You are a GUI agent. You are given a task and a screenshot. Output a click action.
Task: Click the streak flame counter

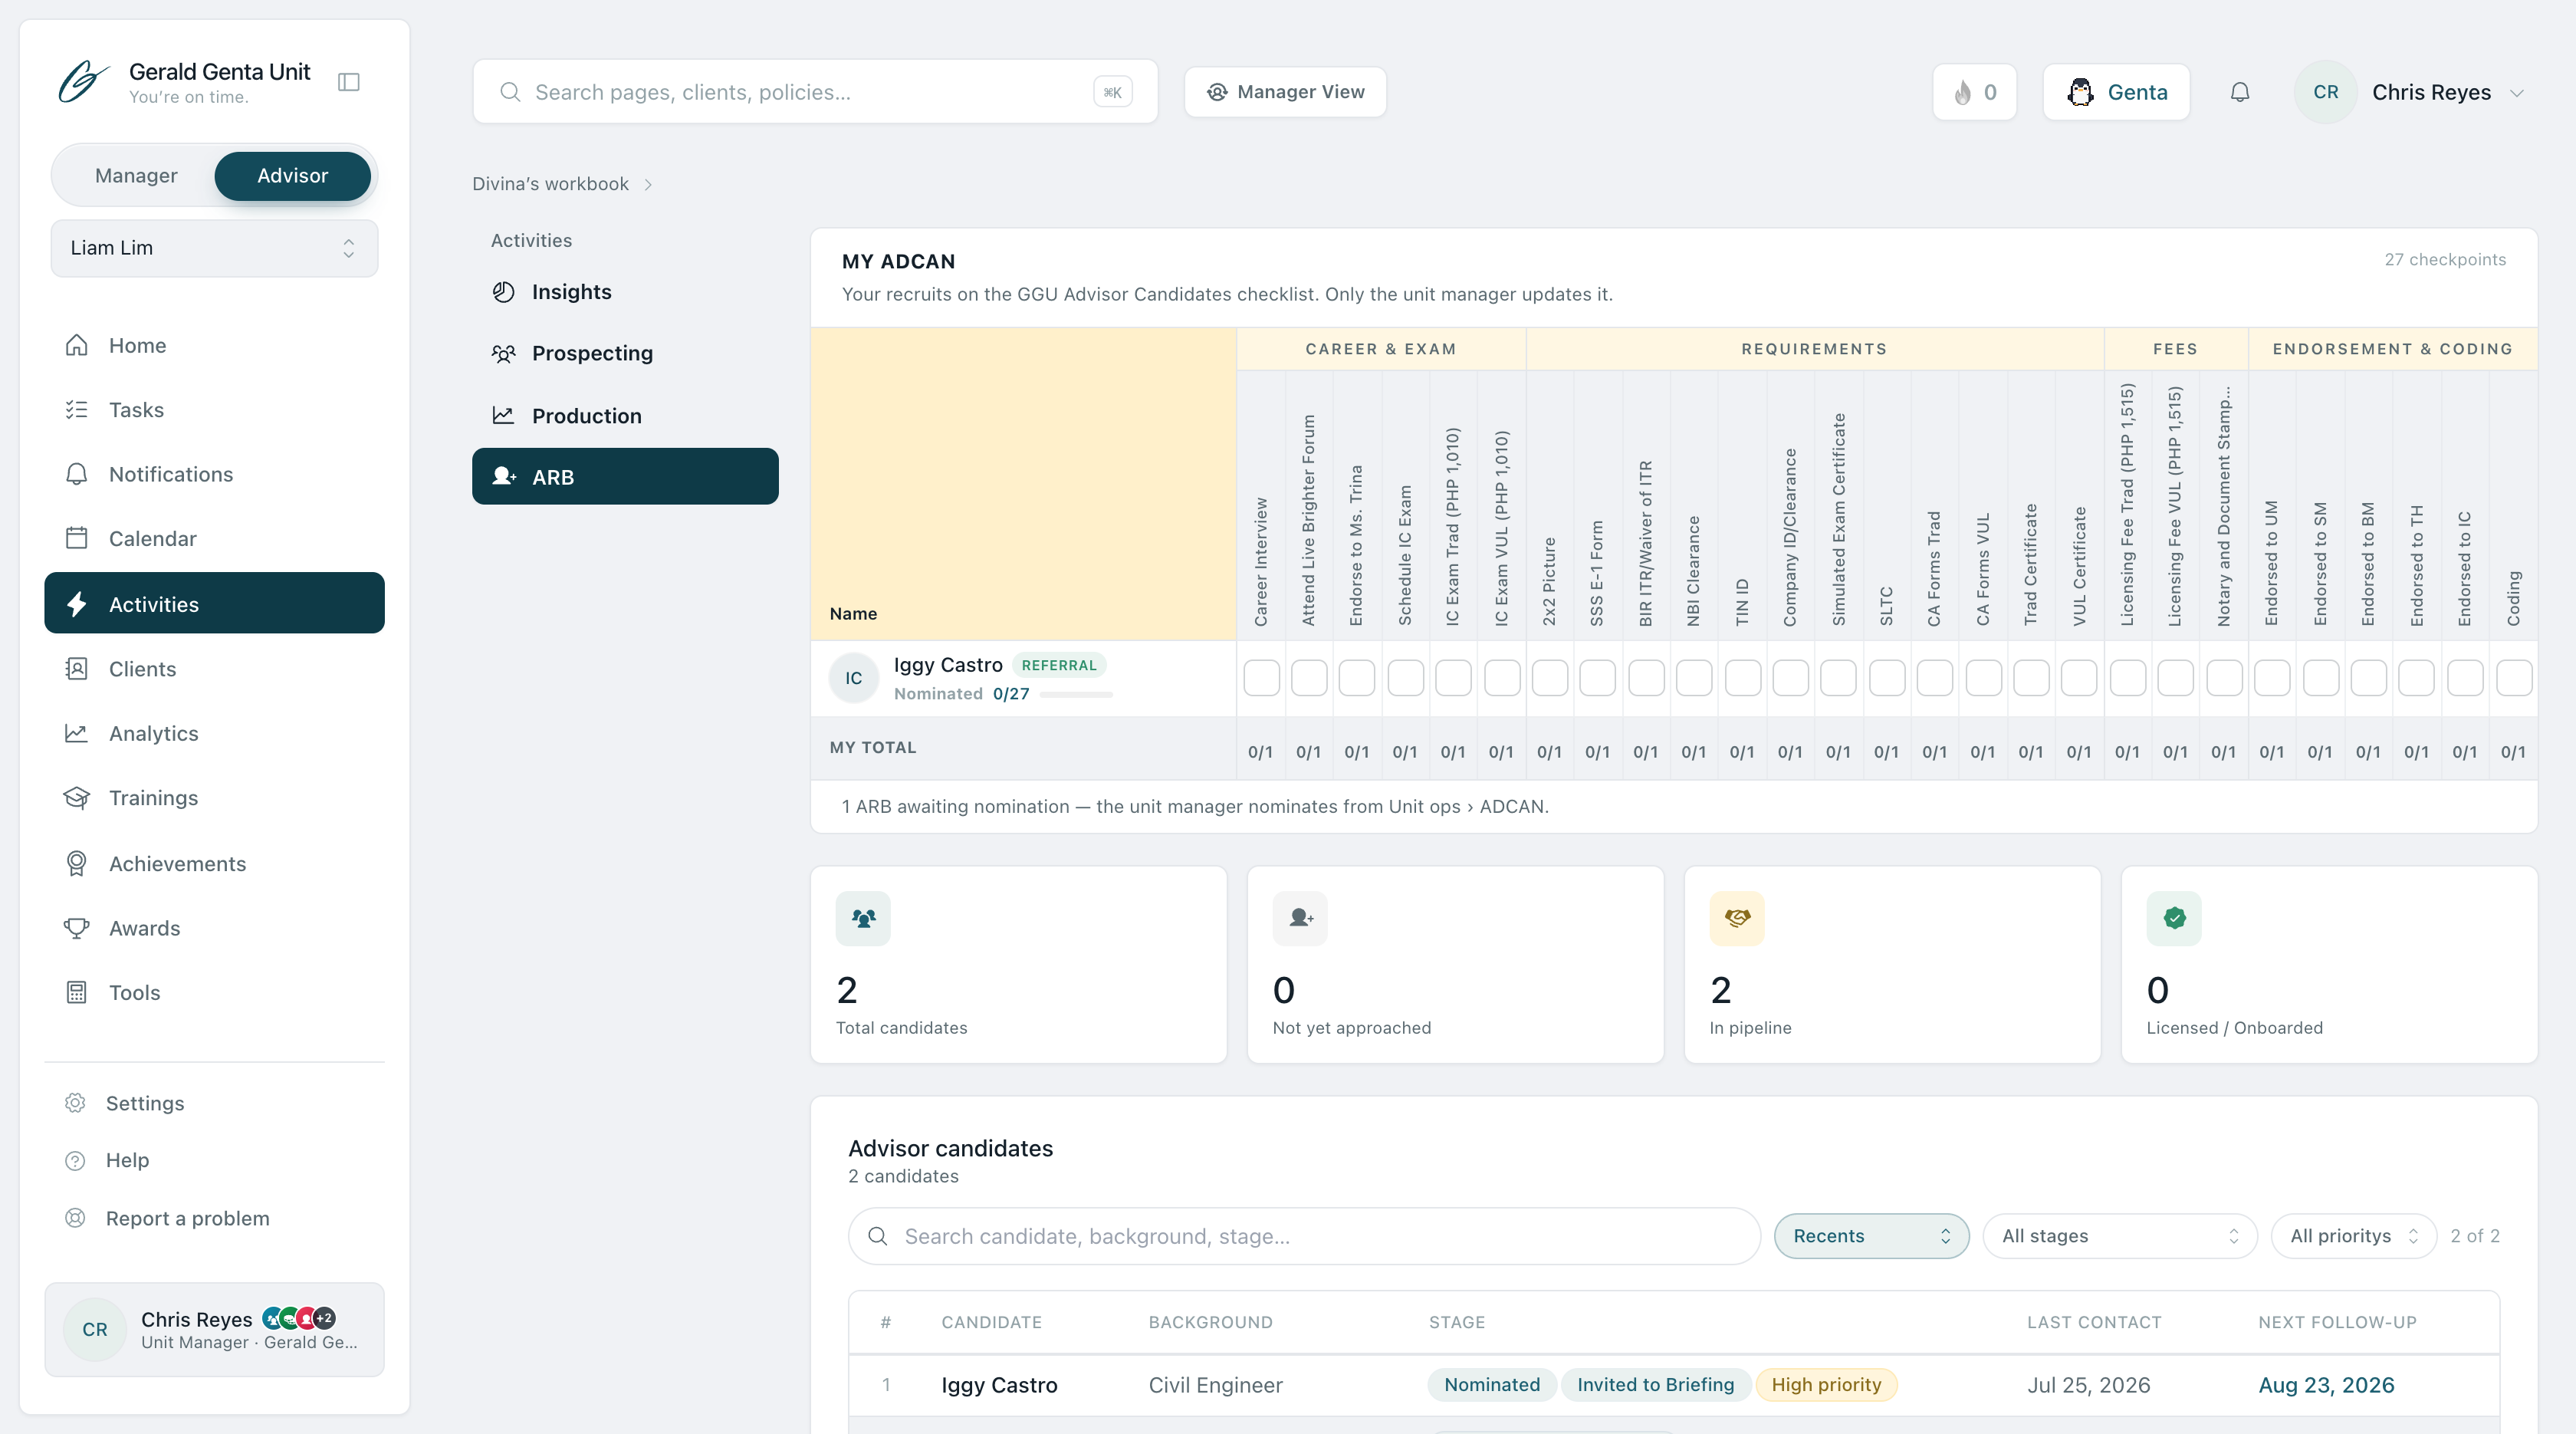1974,92
